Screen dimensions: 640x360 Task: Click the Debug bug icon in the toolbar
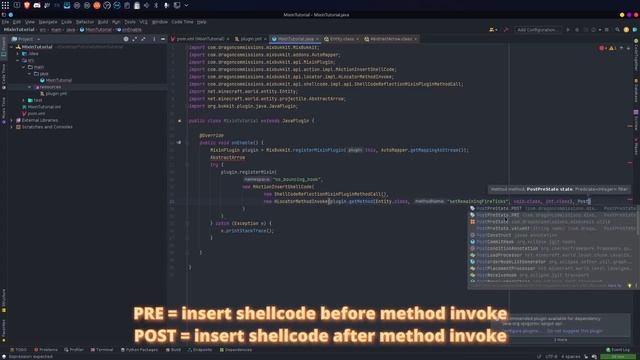coord(577,30)
